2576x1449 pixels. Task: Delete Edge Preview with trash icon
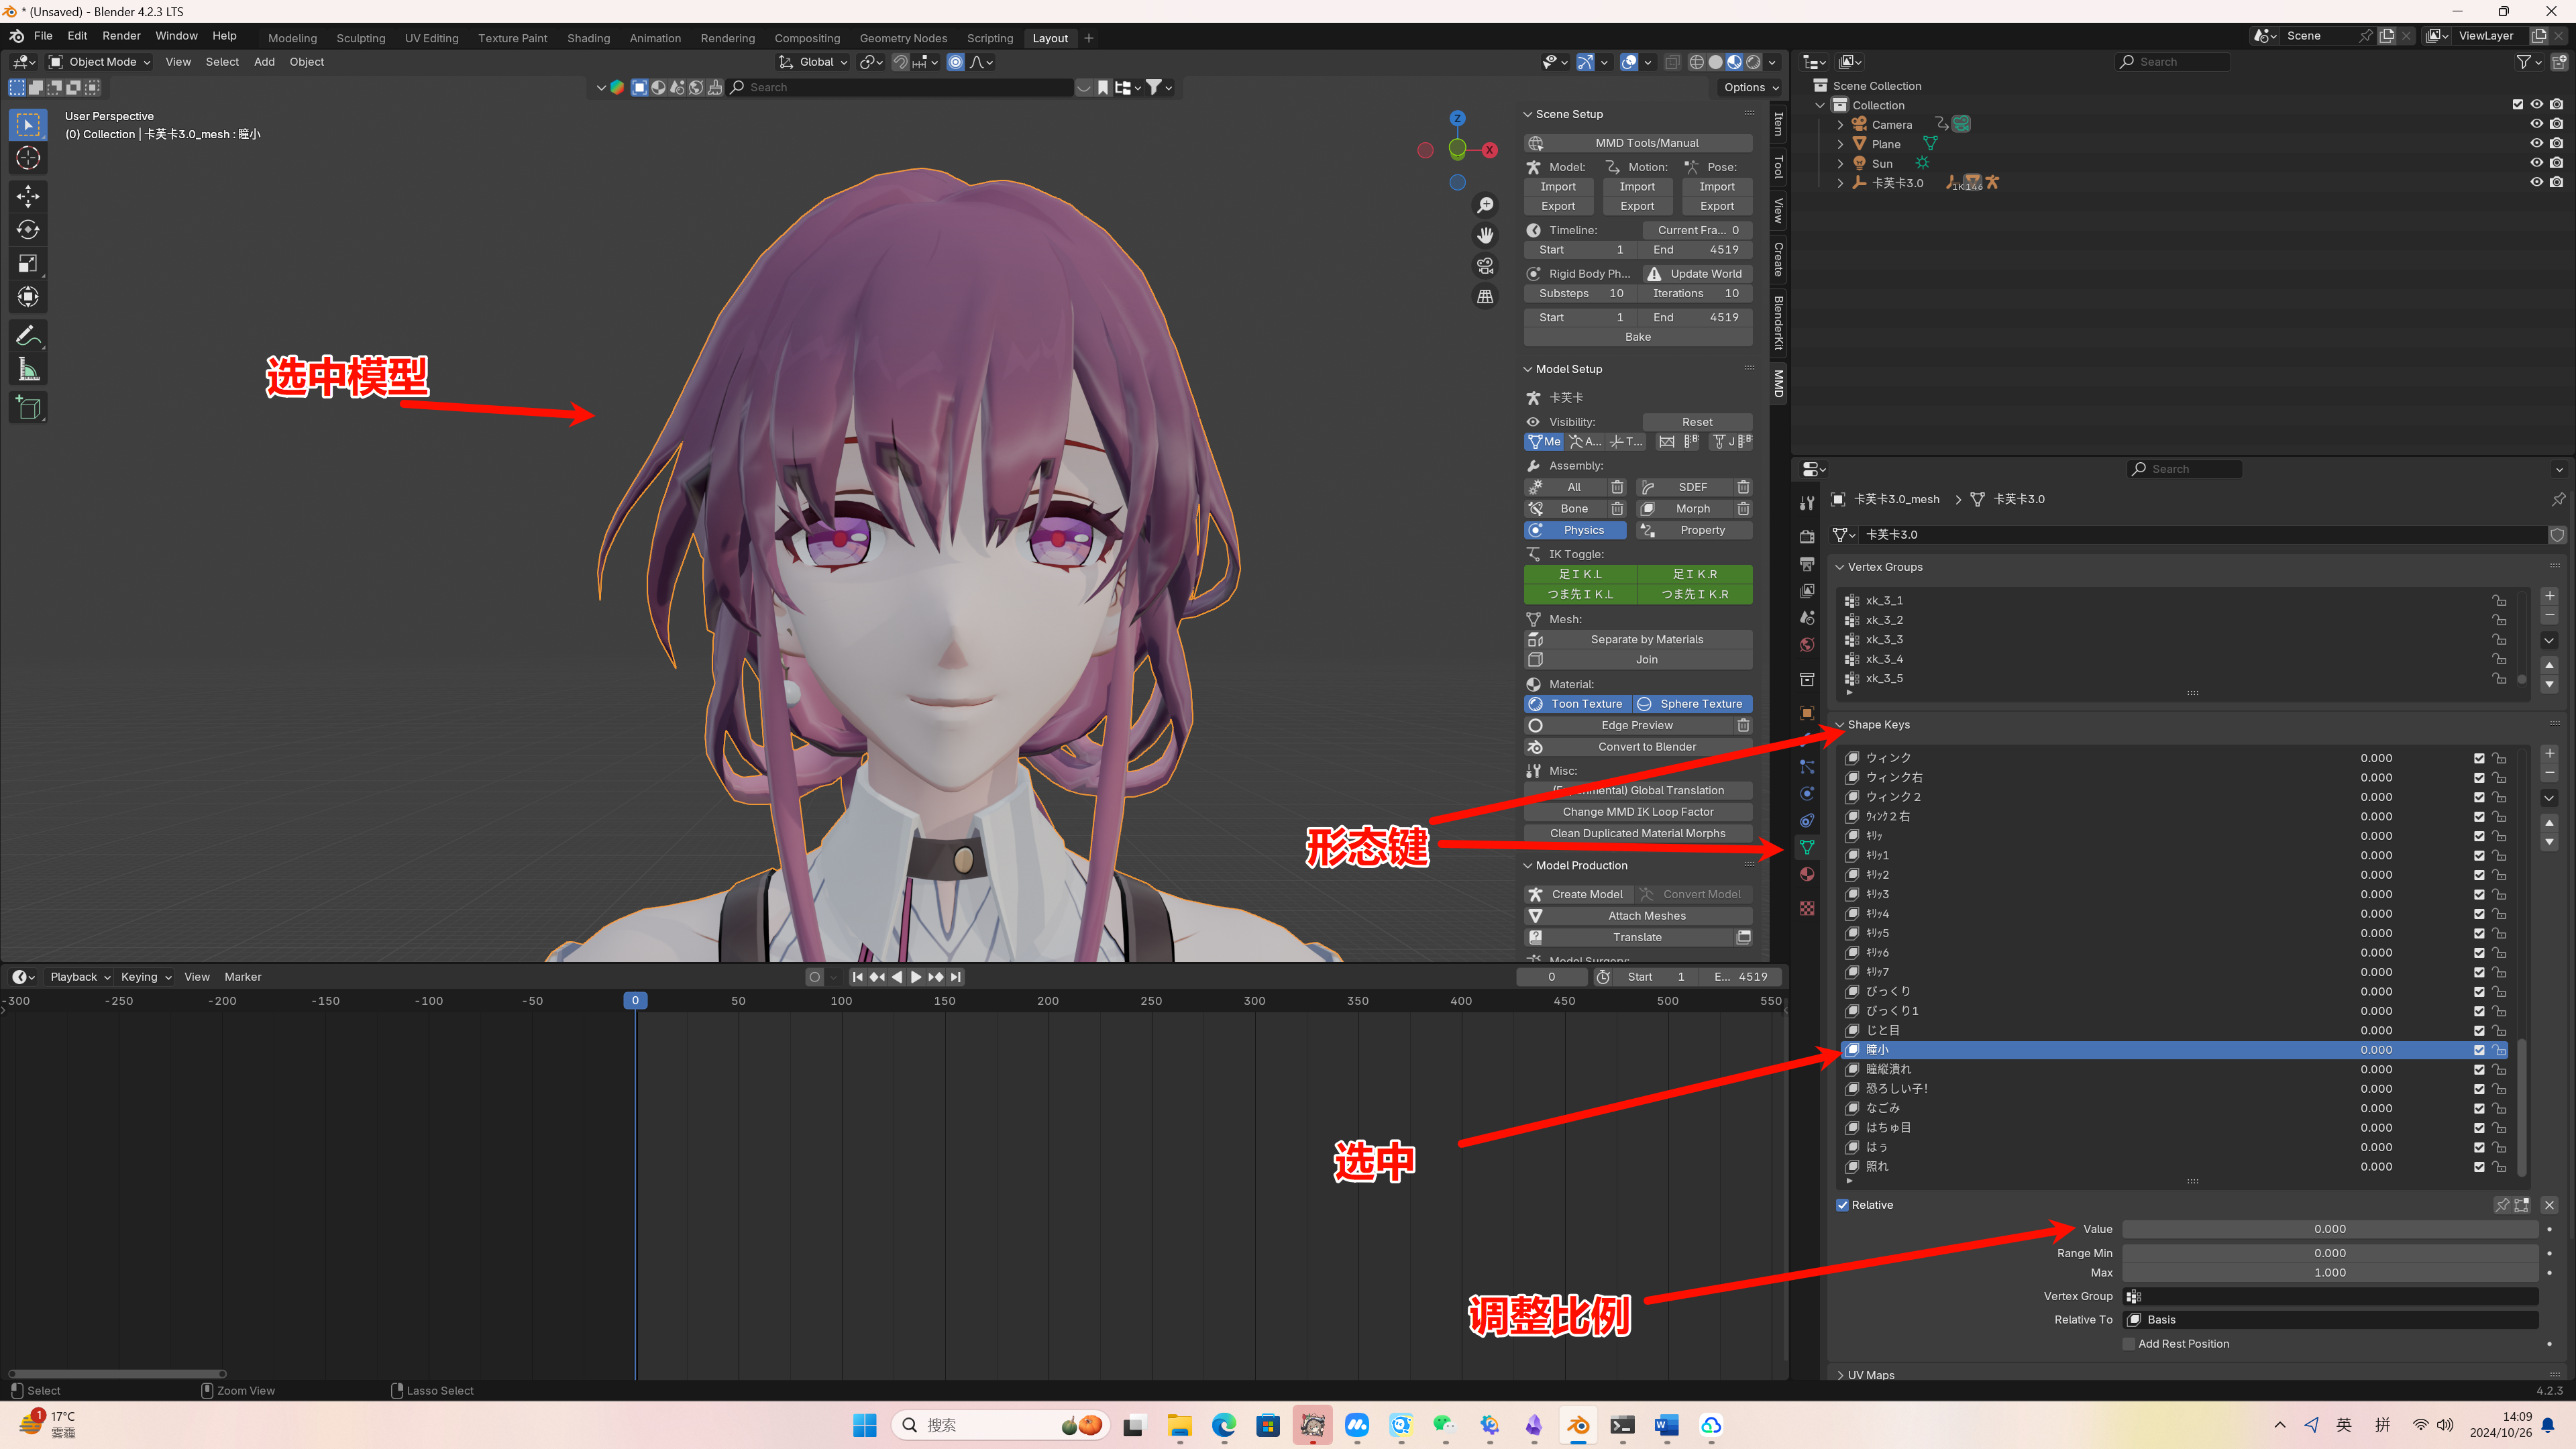(1743, 726)
